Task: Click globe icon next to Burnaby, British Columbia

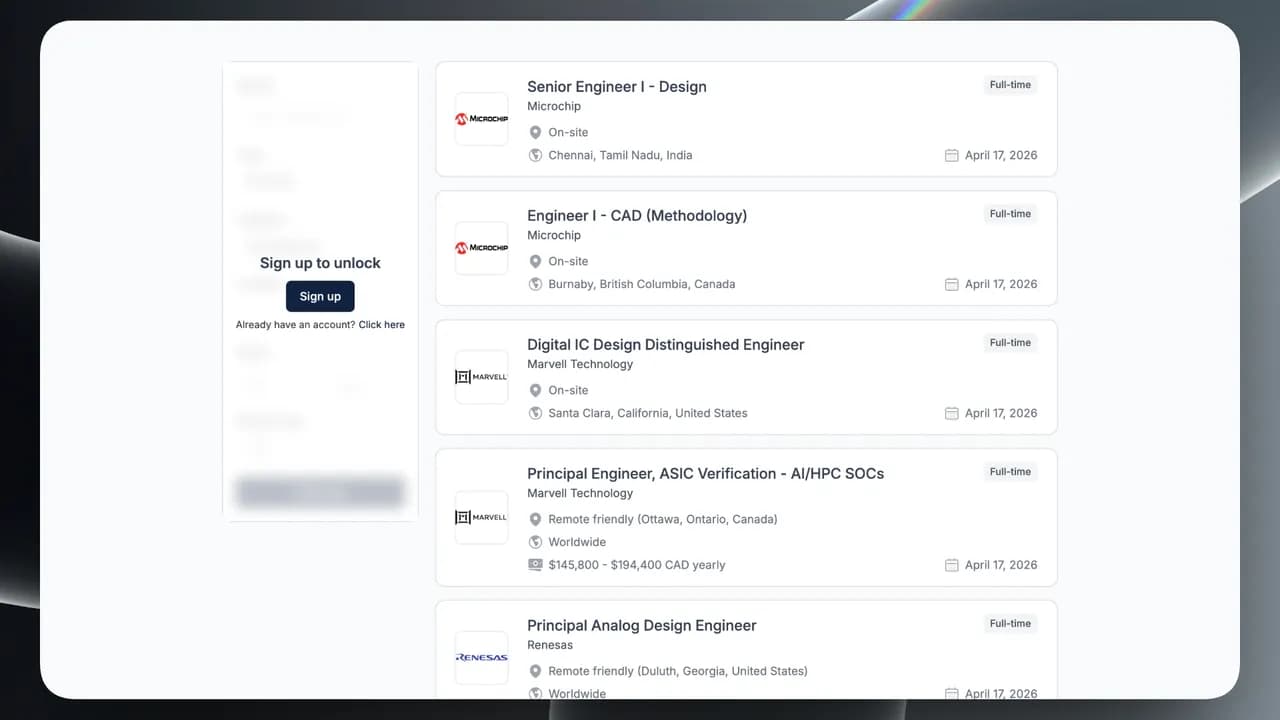Action: (x=535, y=284)
